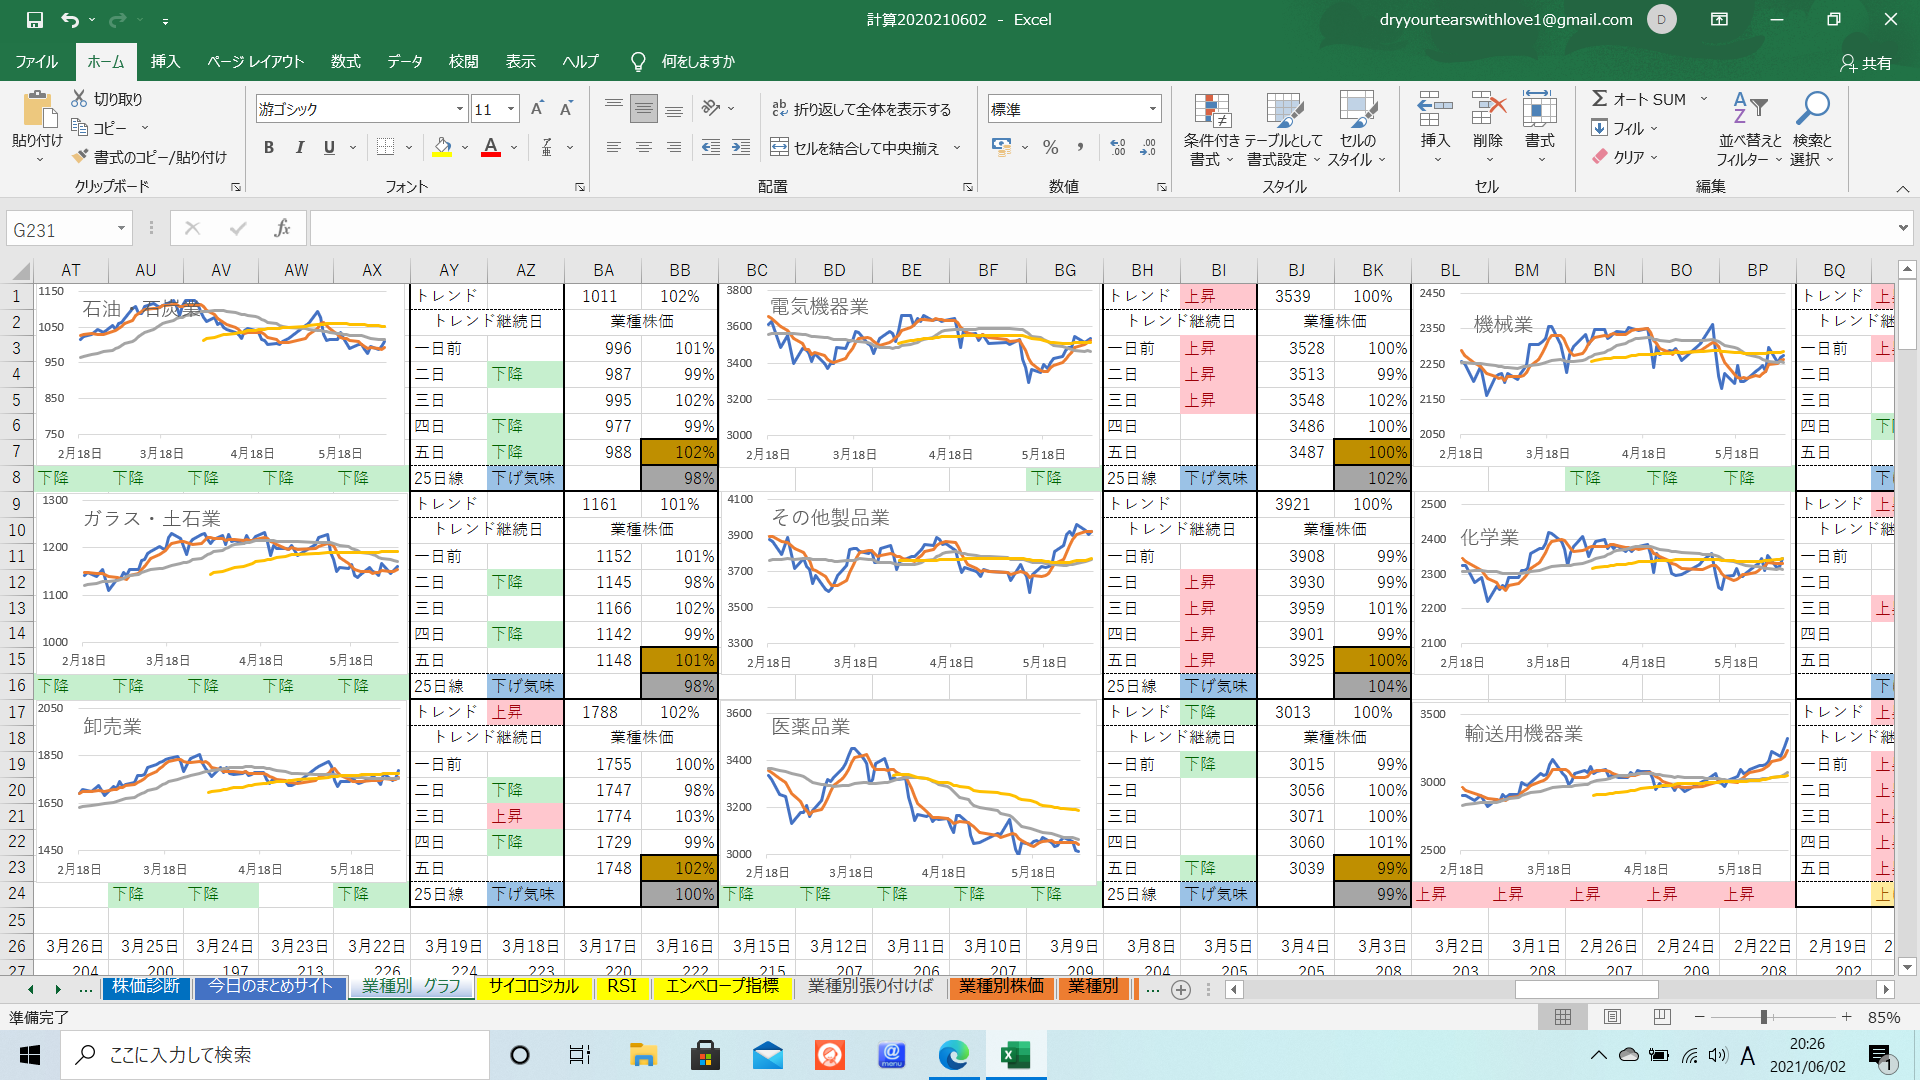
Task: Click the Format Painter brush icon
Action: pyautogui.click(x=81, y=157)
